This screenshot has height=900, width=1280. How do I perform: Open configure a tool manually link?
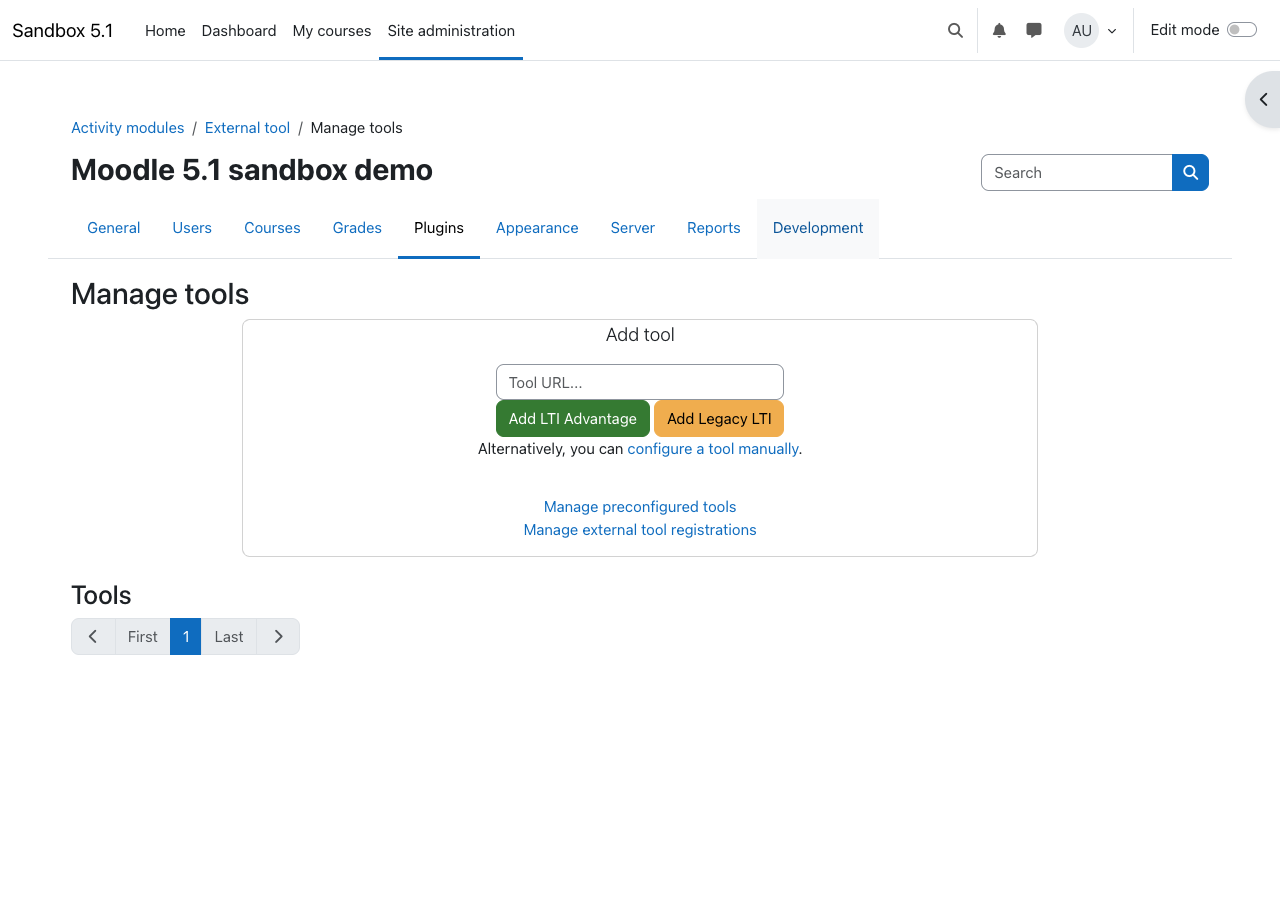pos(712,449)
